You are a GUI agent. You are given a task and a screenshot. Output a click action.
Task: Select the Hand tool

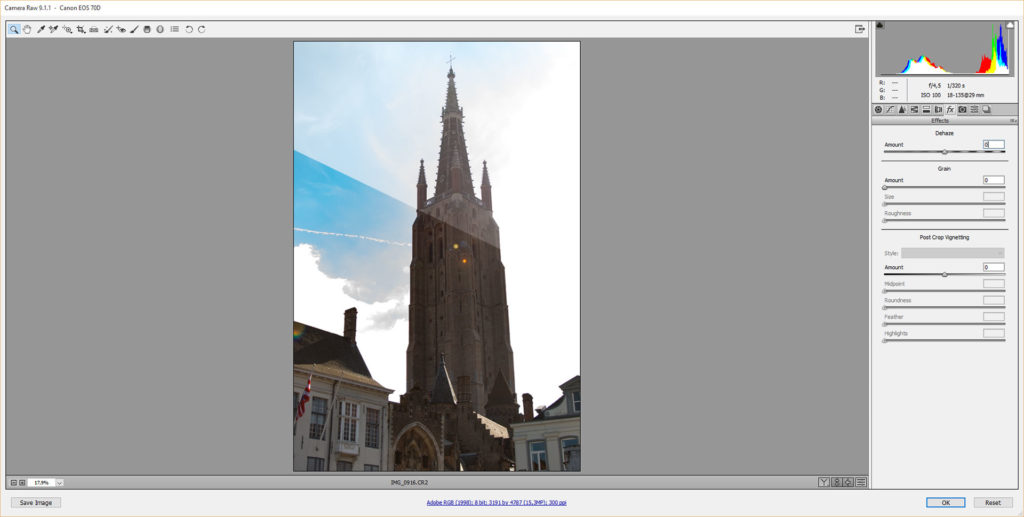pos(27,29)
